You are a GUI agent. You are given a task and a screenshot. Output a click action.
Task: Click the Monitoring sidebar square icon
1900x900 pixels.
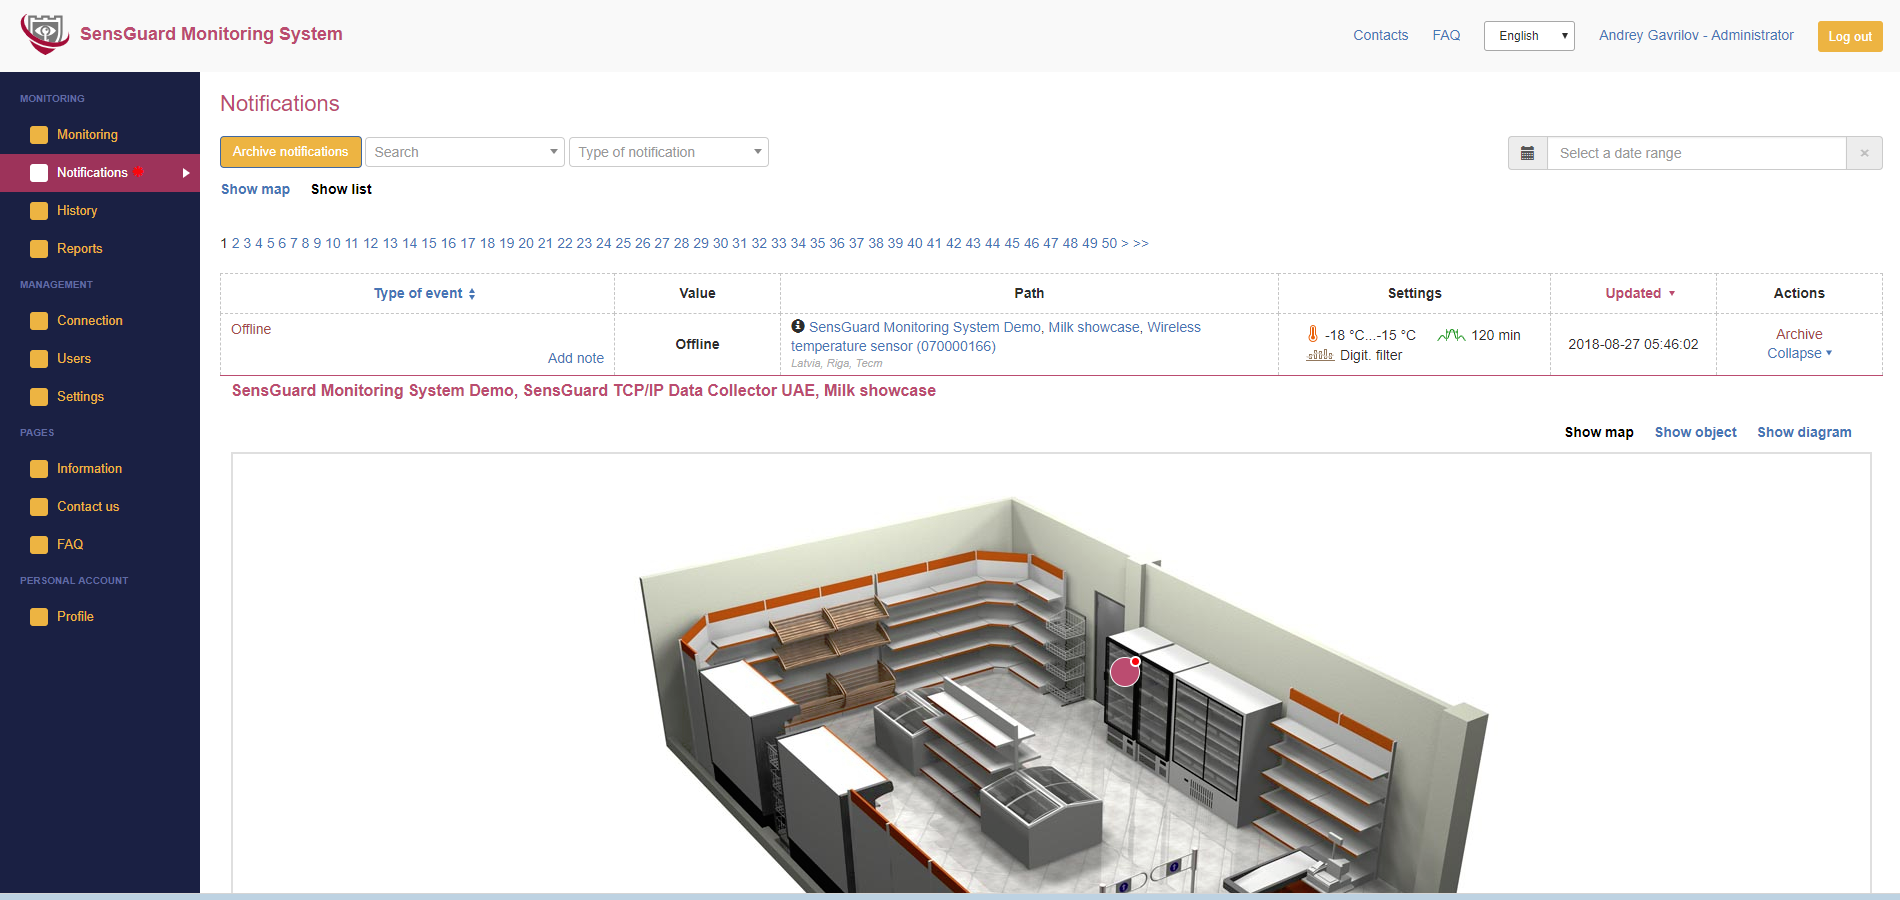[x=39, y=135]
